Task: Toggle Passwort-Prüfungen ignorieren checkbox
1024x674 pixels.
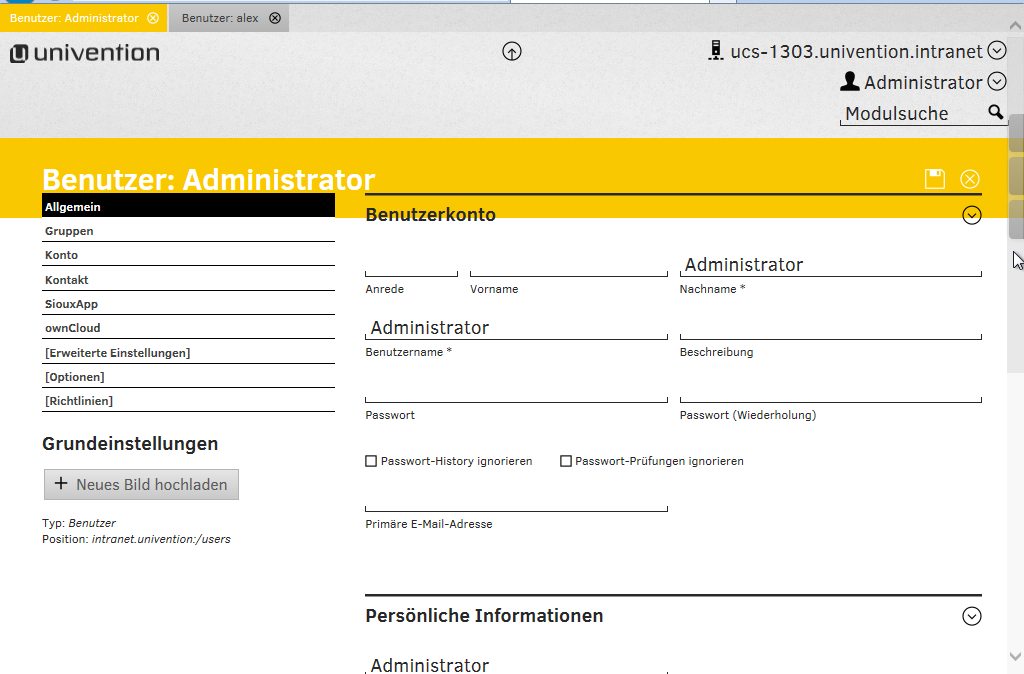Action: pos(566,461)
